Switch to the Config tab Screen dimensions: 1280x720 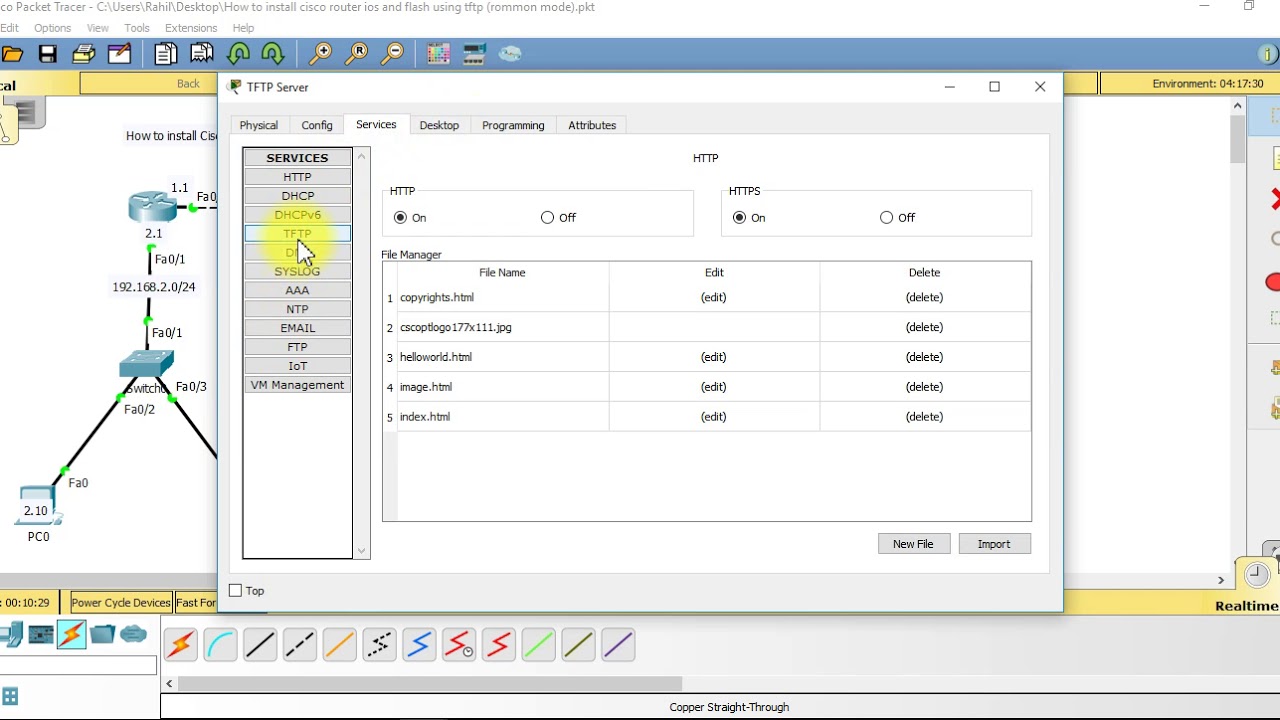pos(317,125)
